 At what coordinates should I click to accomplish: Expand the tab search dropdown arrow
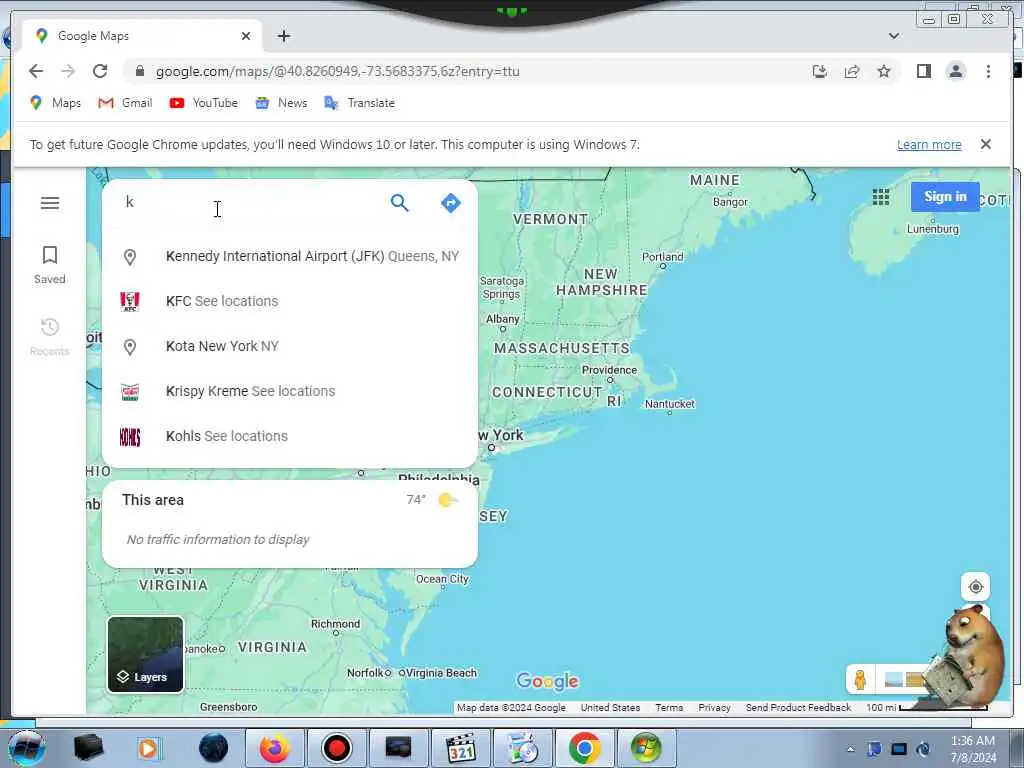click(x=893, y=36)
